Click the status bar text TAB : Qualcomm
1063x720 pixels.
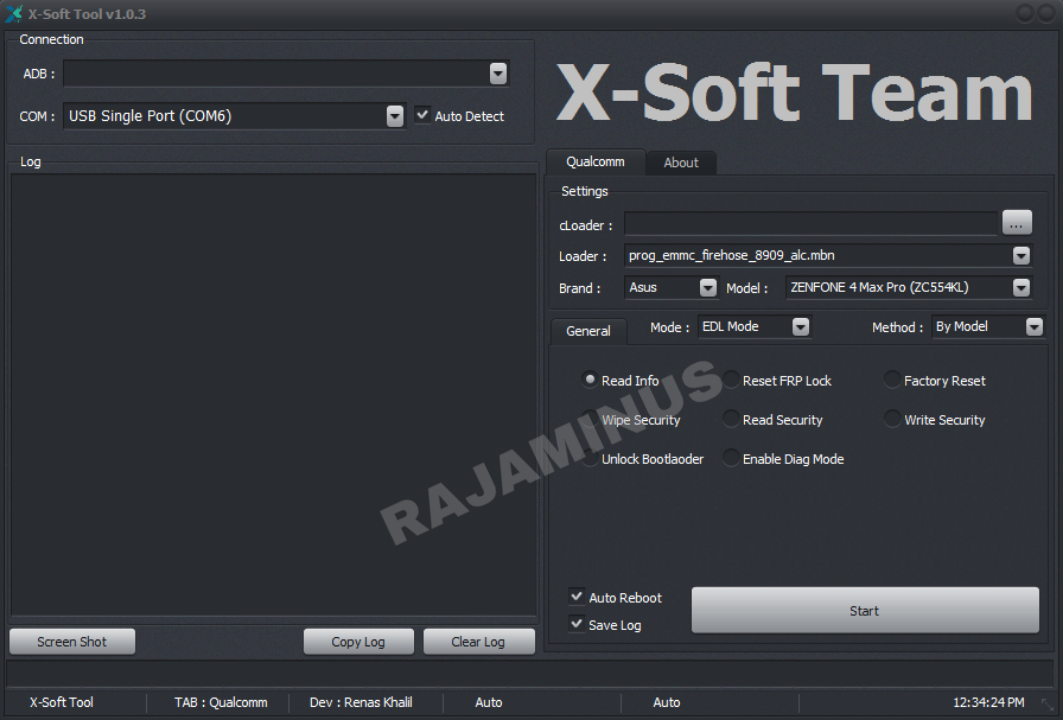tap(221, 702)
